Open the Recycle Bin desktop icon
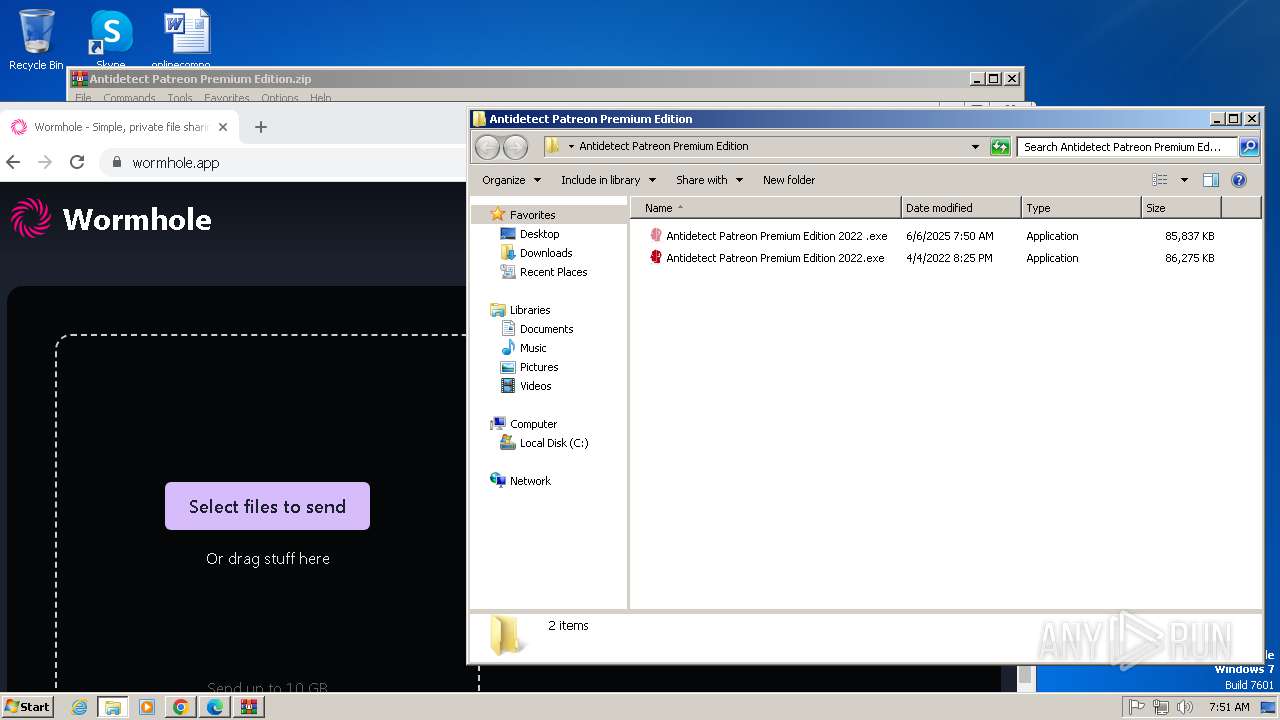The height and width of the screenshot is (720, 1280). (36, 40)
